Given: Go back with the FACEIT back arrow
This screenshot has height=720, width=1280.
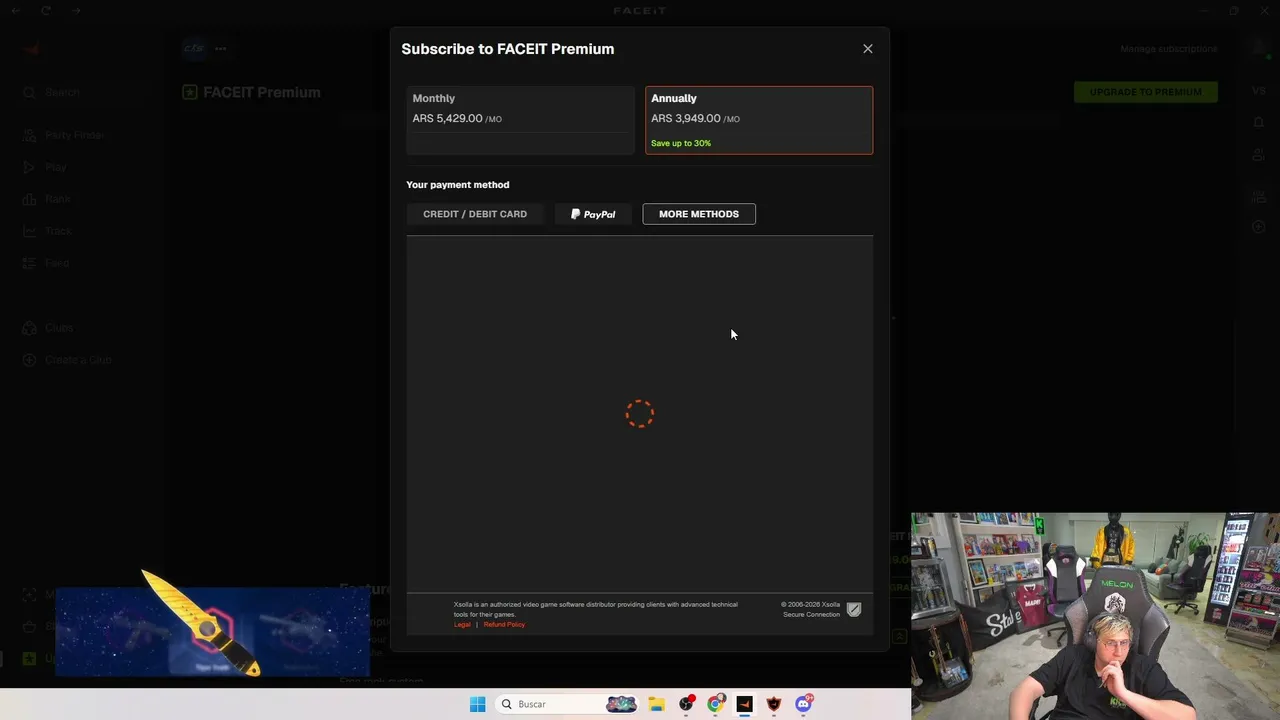Looking at the screenshot, I should tap(16, 10).
